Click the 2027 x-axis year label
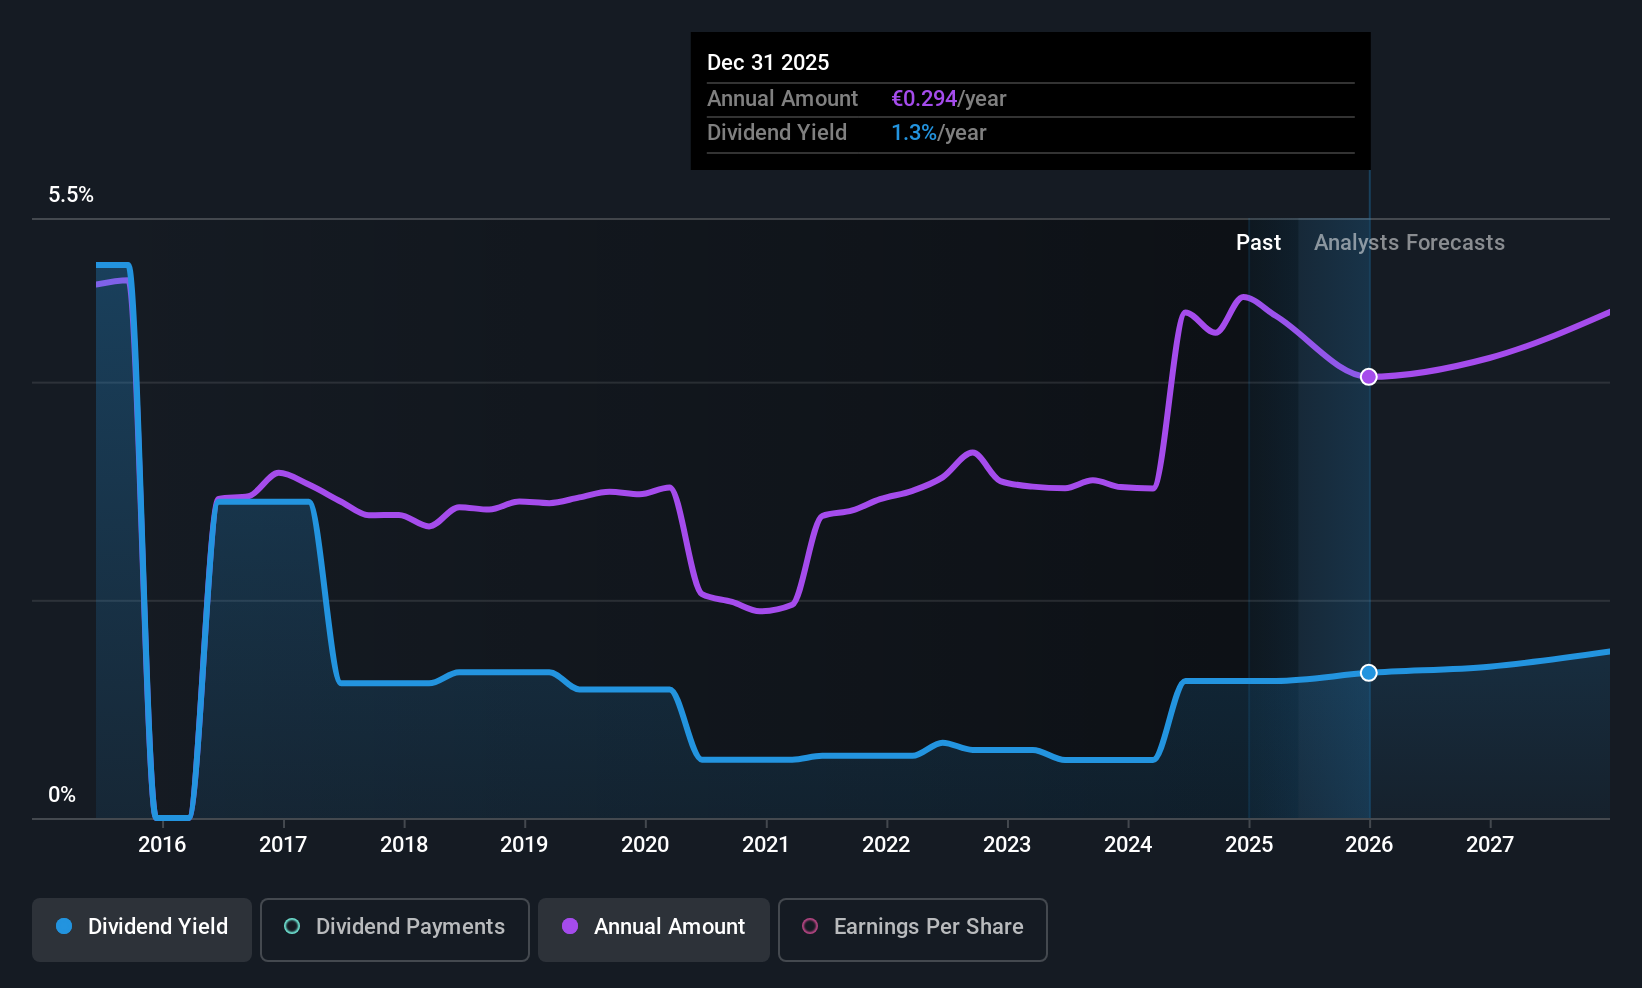 [x=1490, y=845]
